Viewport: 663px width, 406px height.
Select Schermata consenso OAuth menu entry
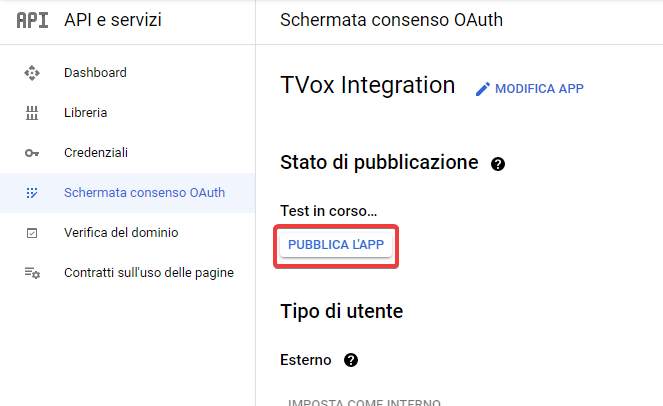[128, 193]
